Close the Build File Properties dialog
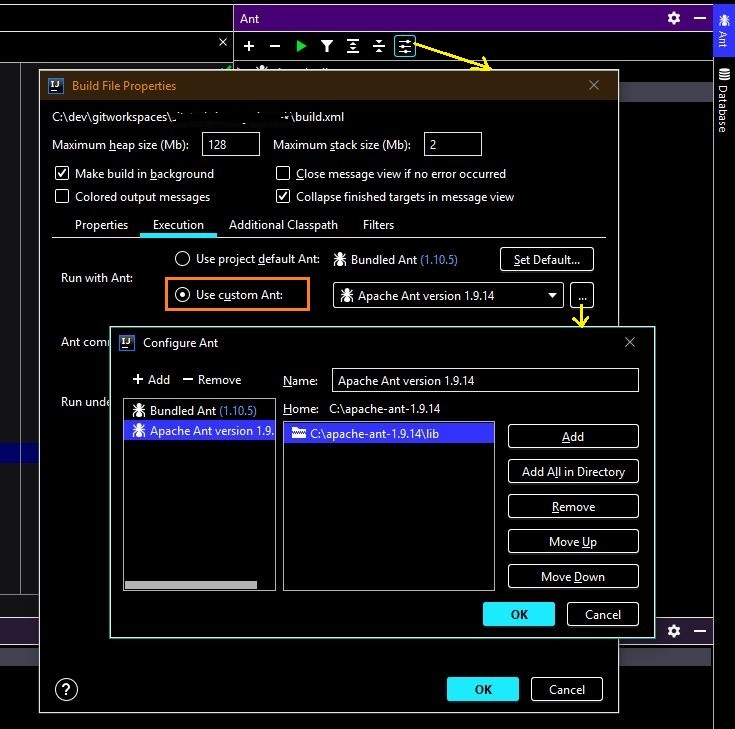 coord(594,85)
